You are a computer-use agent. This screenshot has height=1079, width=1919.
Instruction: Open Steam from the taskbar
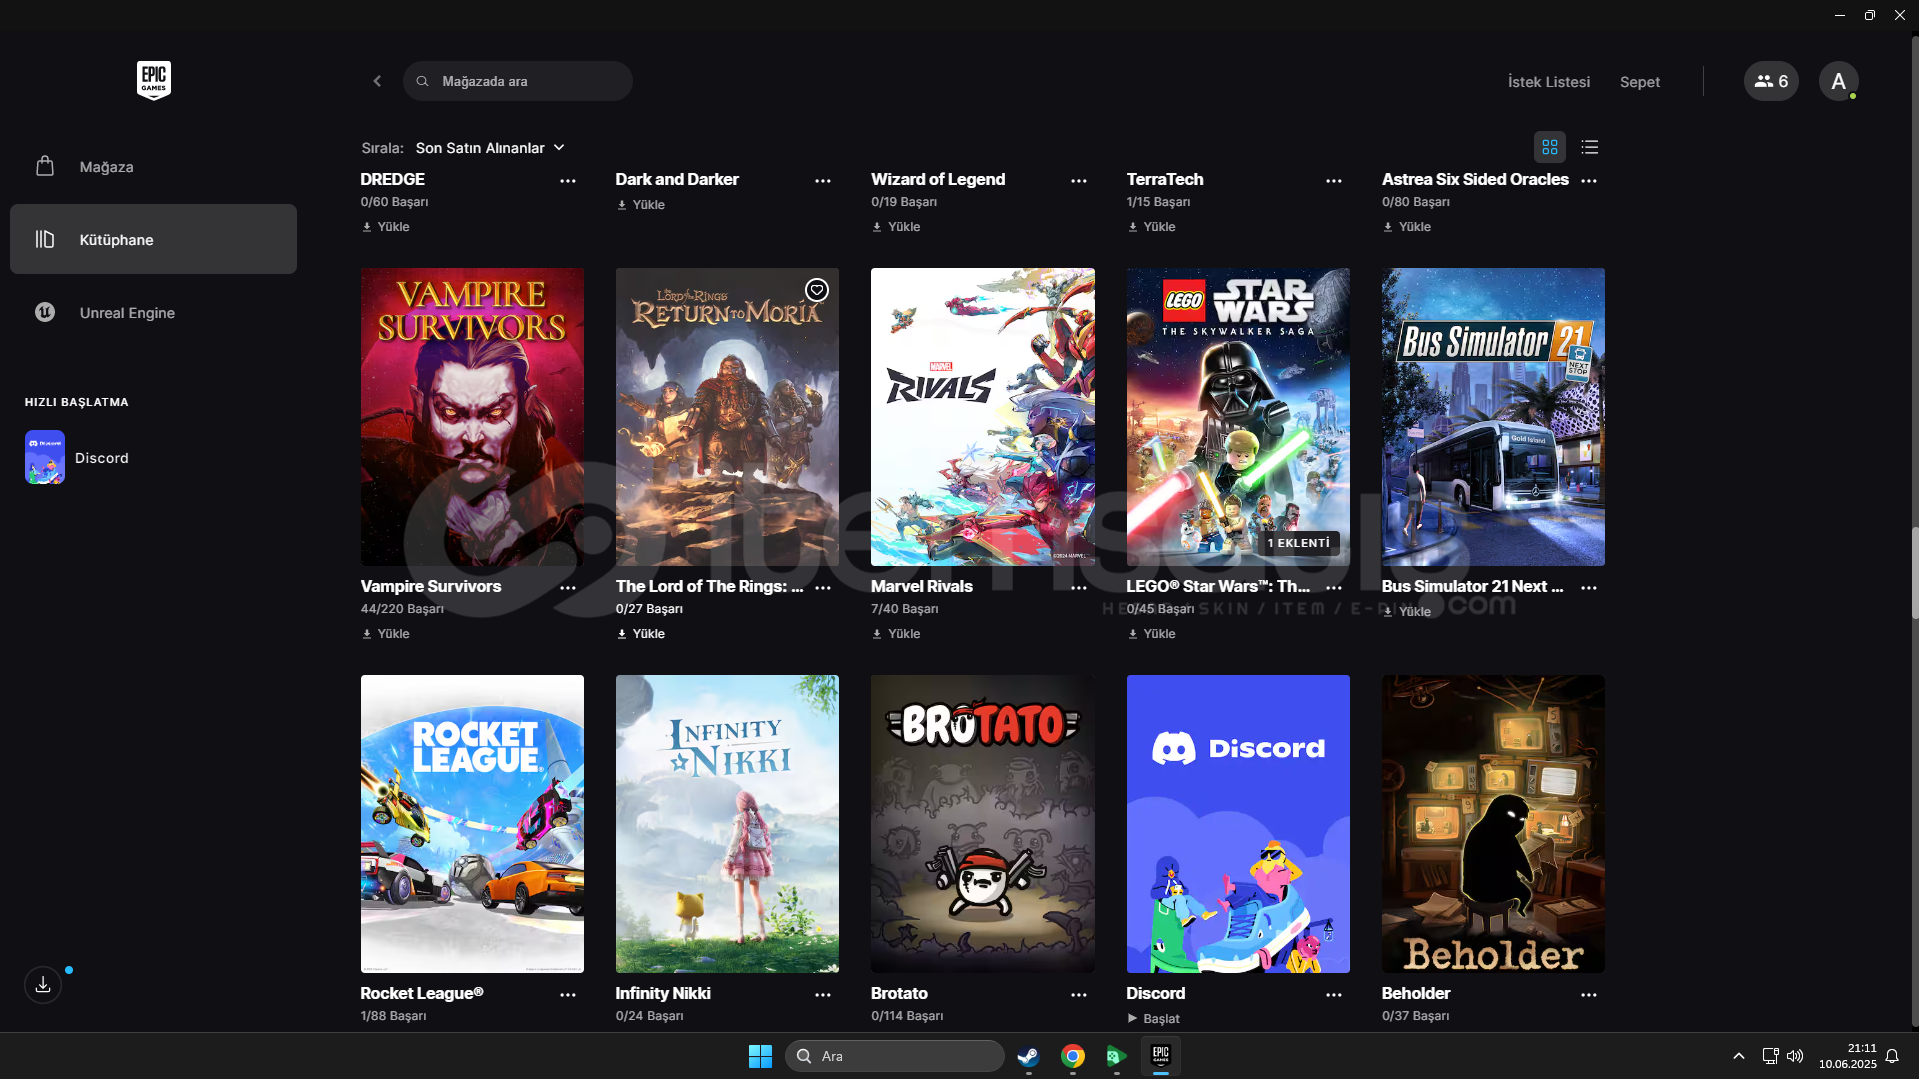[1028, 1056]
